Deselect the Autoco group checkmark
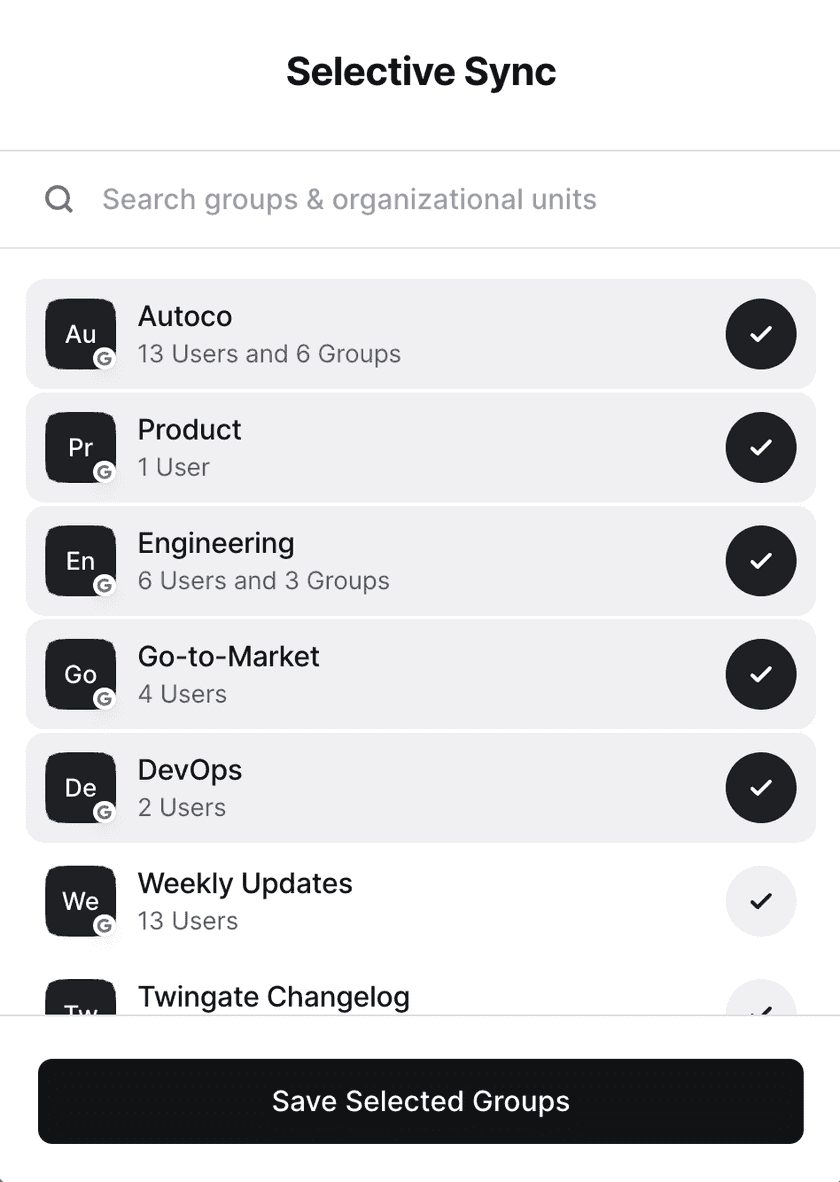 (x=761, y=334)
